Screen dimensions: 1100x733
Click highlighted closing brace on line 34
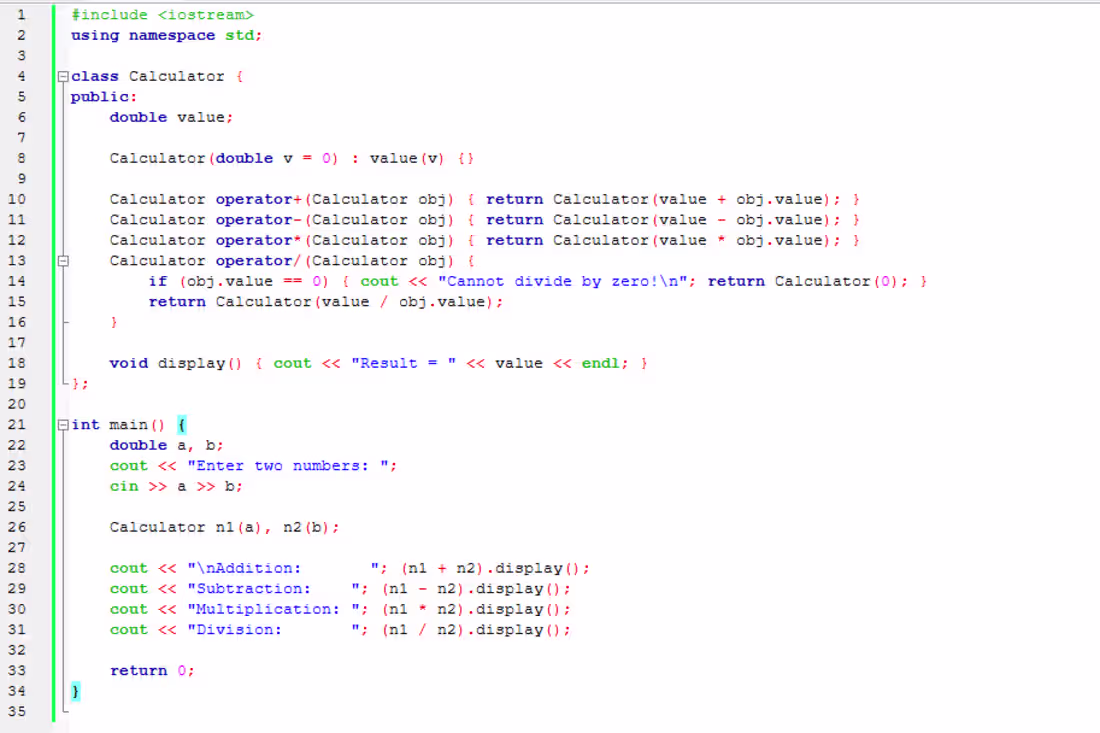76,692
